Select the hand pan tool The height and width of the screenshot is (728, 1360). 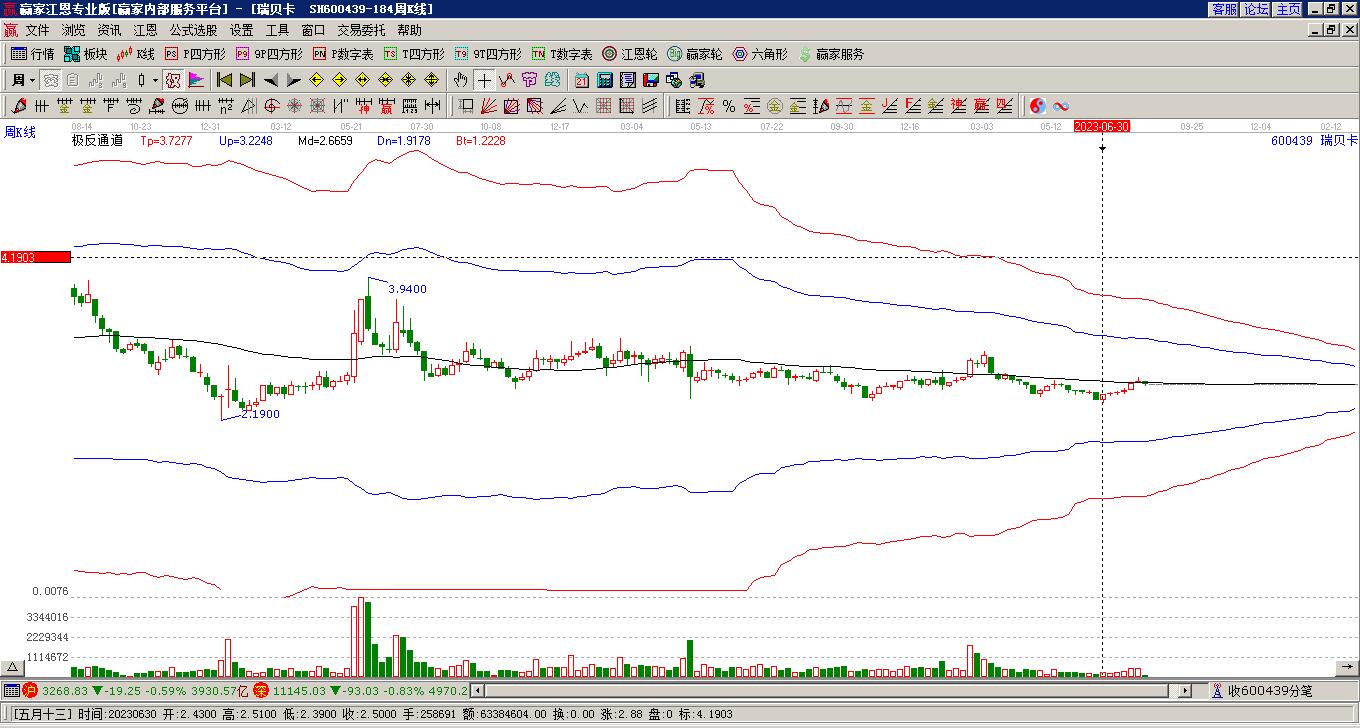[x=460, y=80]
